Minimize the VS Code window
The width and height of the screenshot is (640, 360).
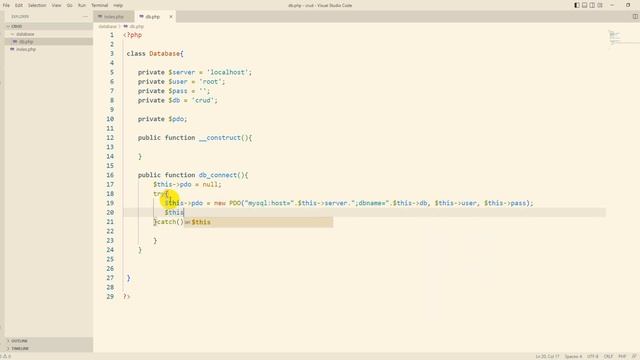pyautogui.click(x=612, y=5)
